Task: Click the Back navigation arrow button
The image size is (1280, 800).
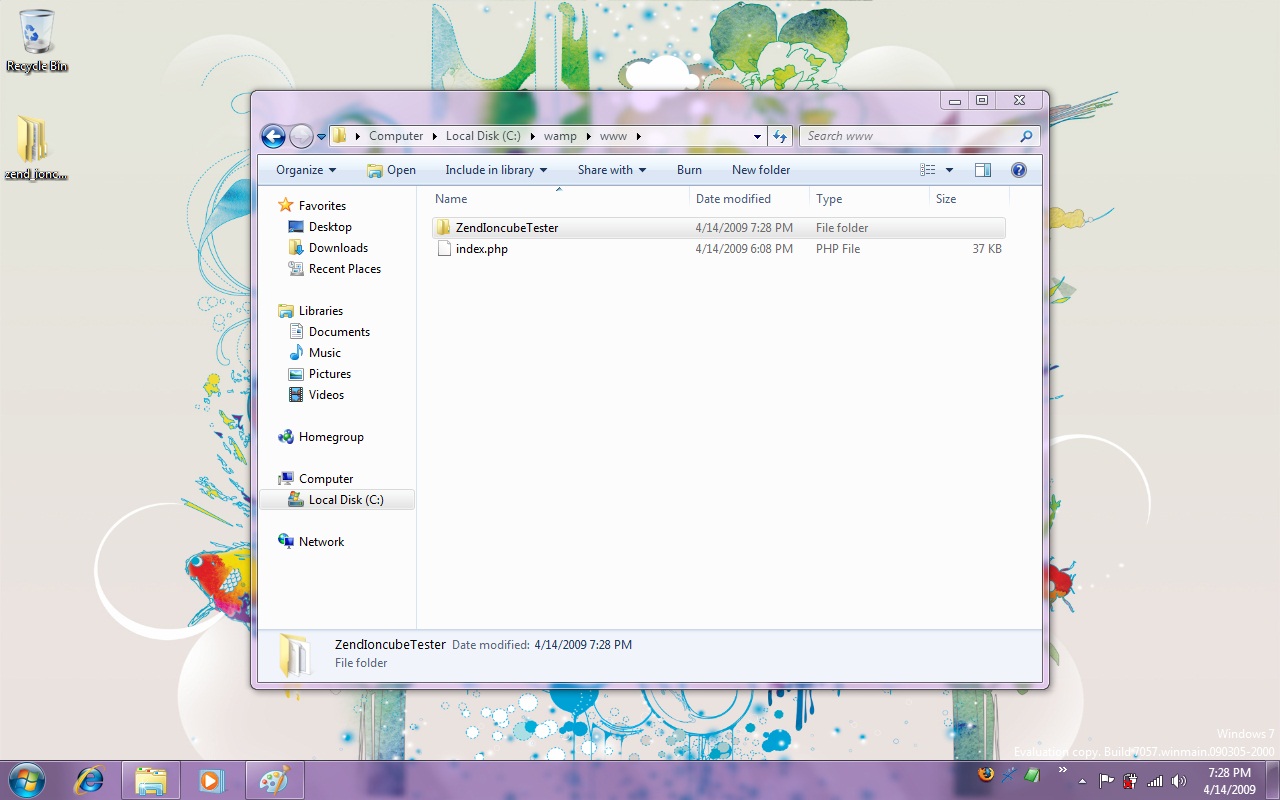Action: point(273,136)
